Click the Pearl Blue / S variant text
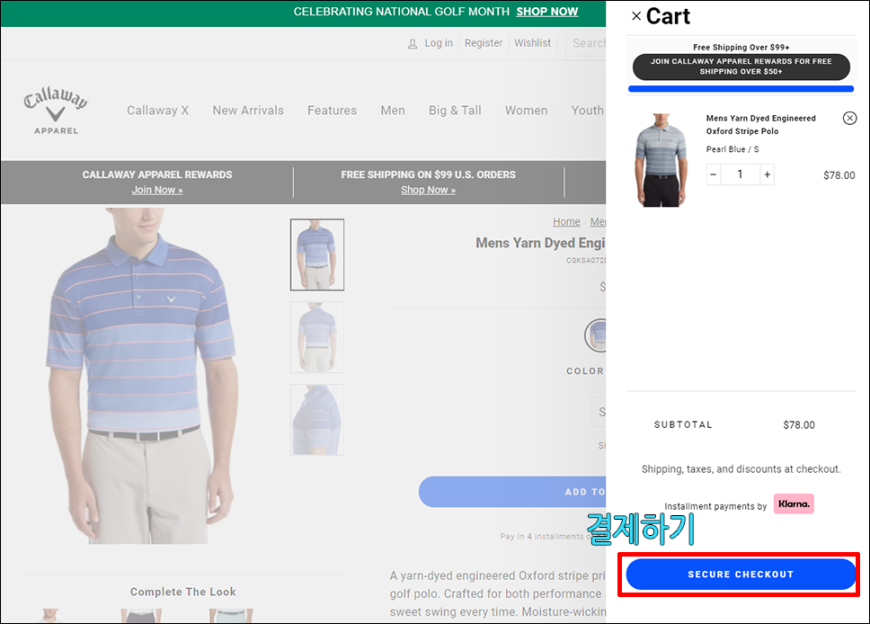870x624 pixels. [x=732, y=149]
